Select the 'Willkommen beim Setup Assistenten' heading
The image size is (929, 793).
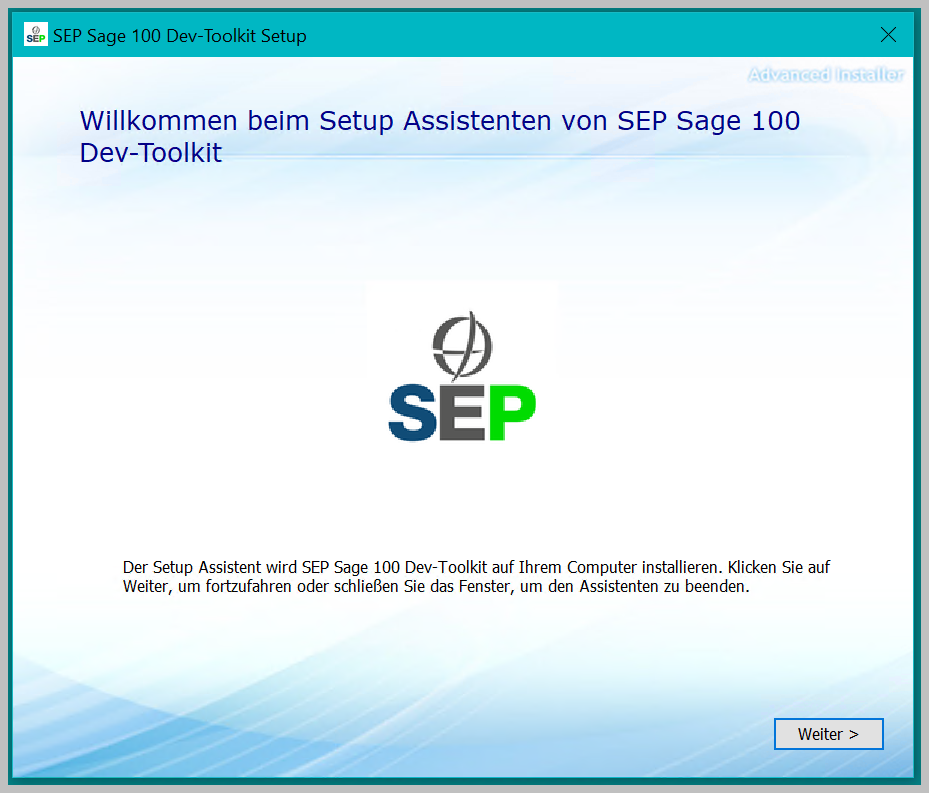tap(440, 137)
